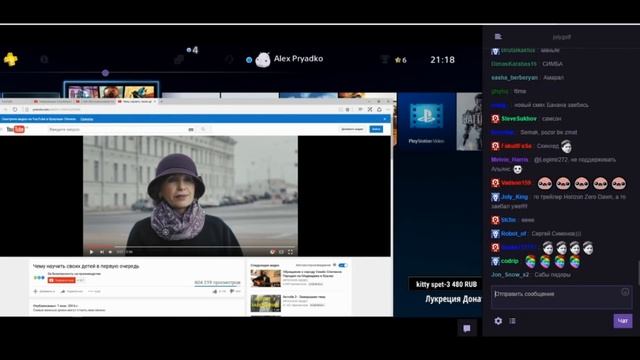Image resolution: width=640 pixels, height=360 pixels.
Task: Select the highlighted game tile on PS4 home
Action: click(111, 91)
